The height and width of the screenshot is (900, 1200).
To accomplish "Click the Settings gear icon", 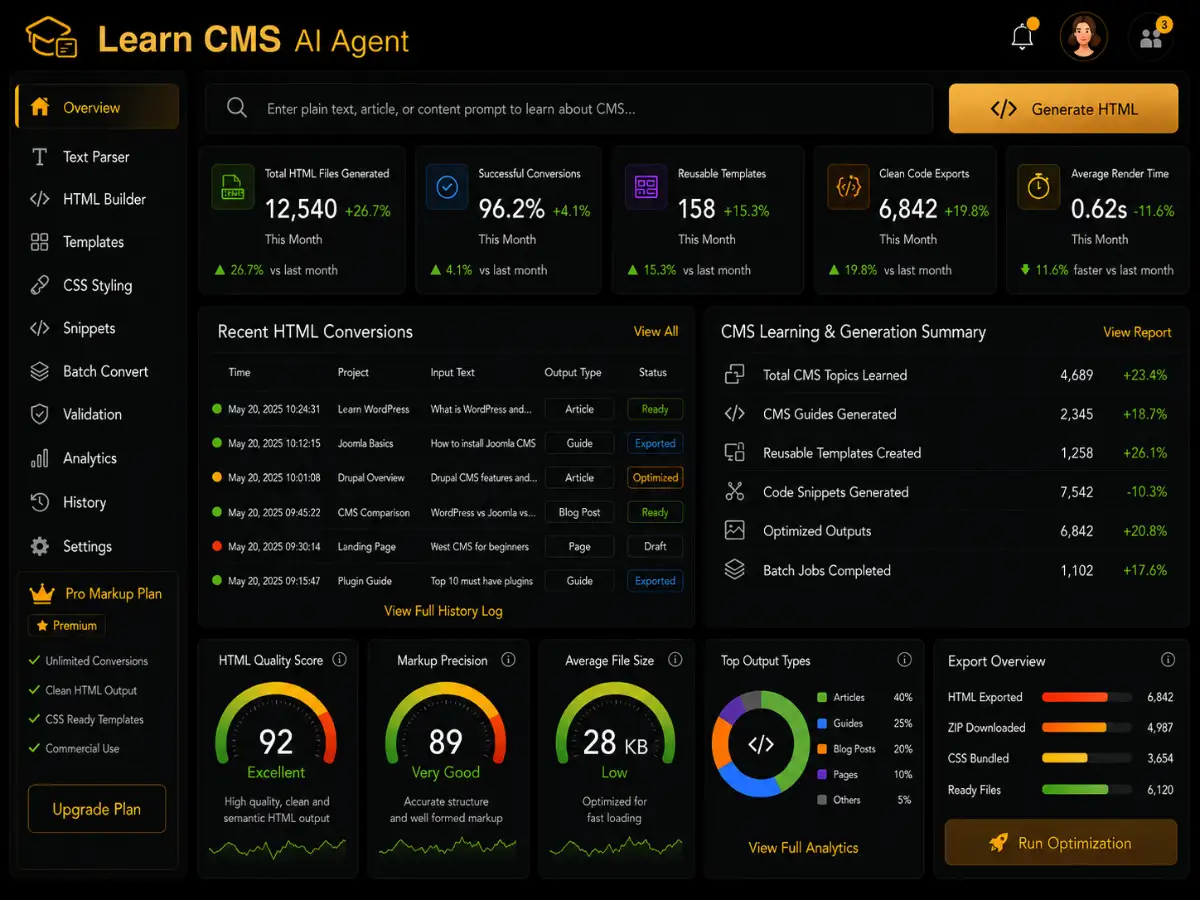I will coord(40,546).
